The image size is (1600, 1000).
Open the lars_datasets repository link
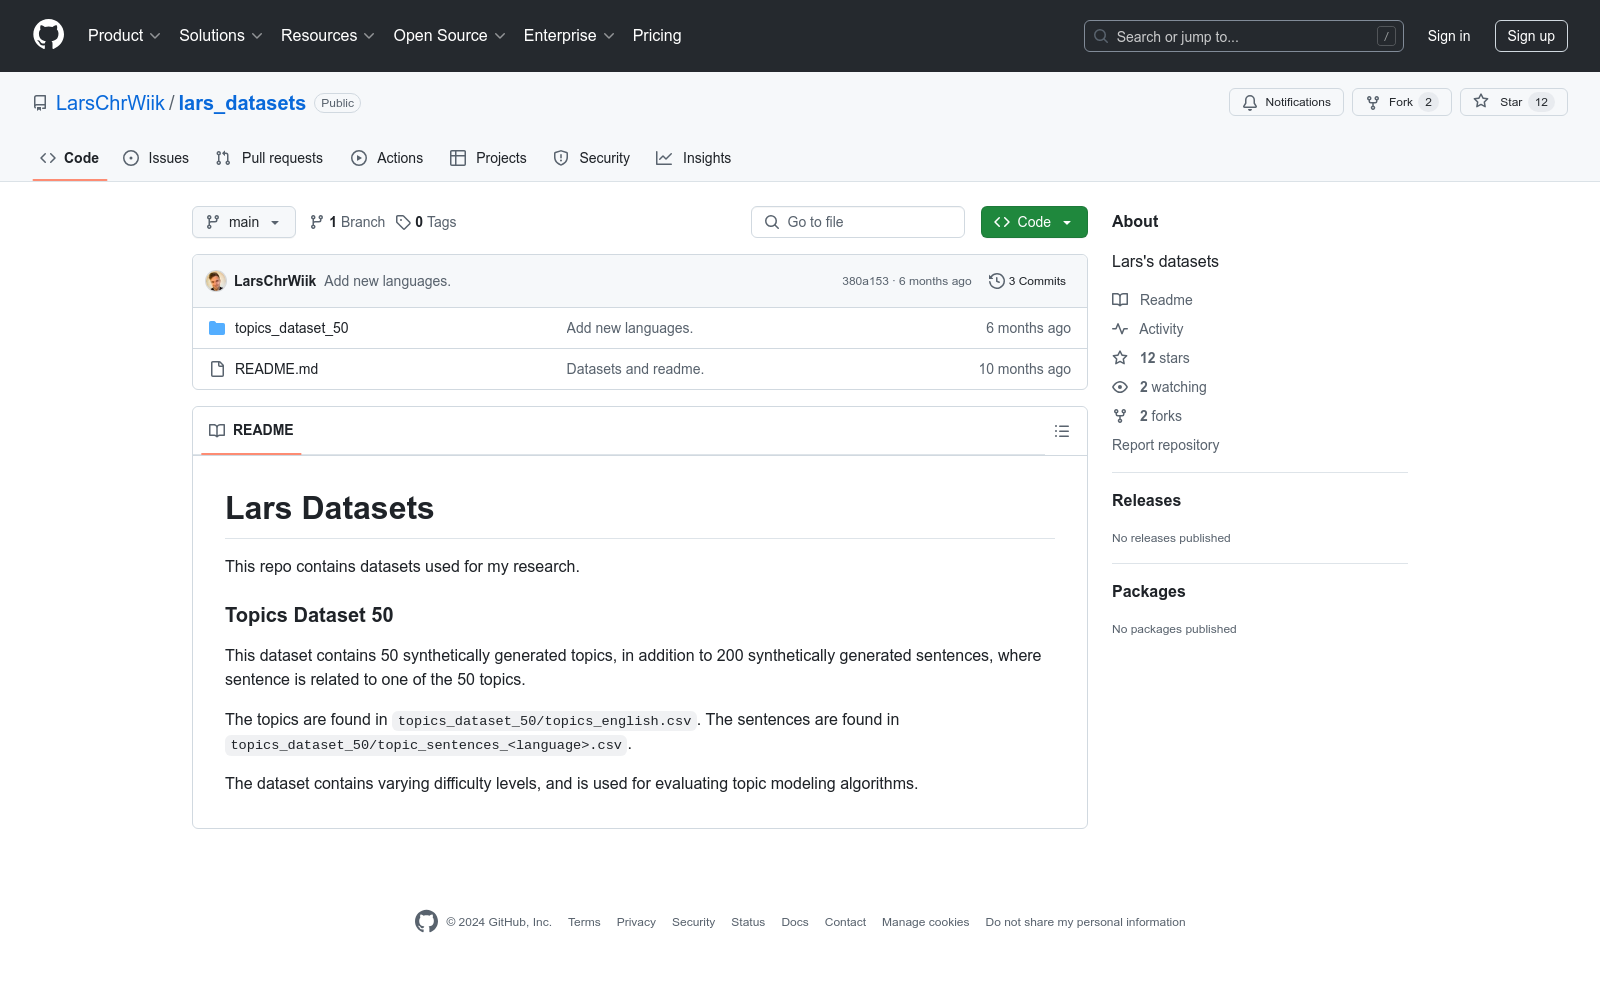(x=242, y=103)
